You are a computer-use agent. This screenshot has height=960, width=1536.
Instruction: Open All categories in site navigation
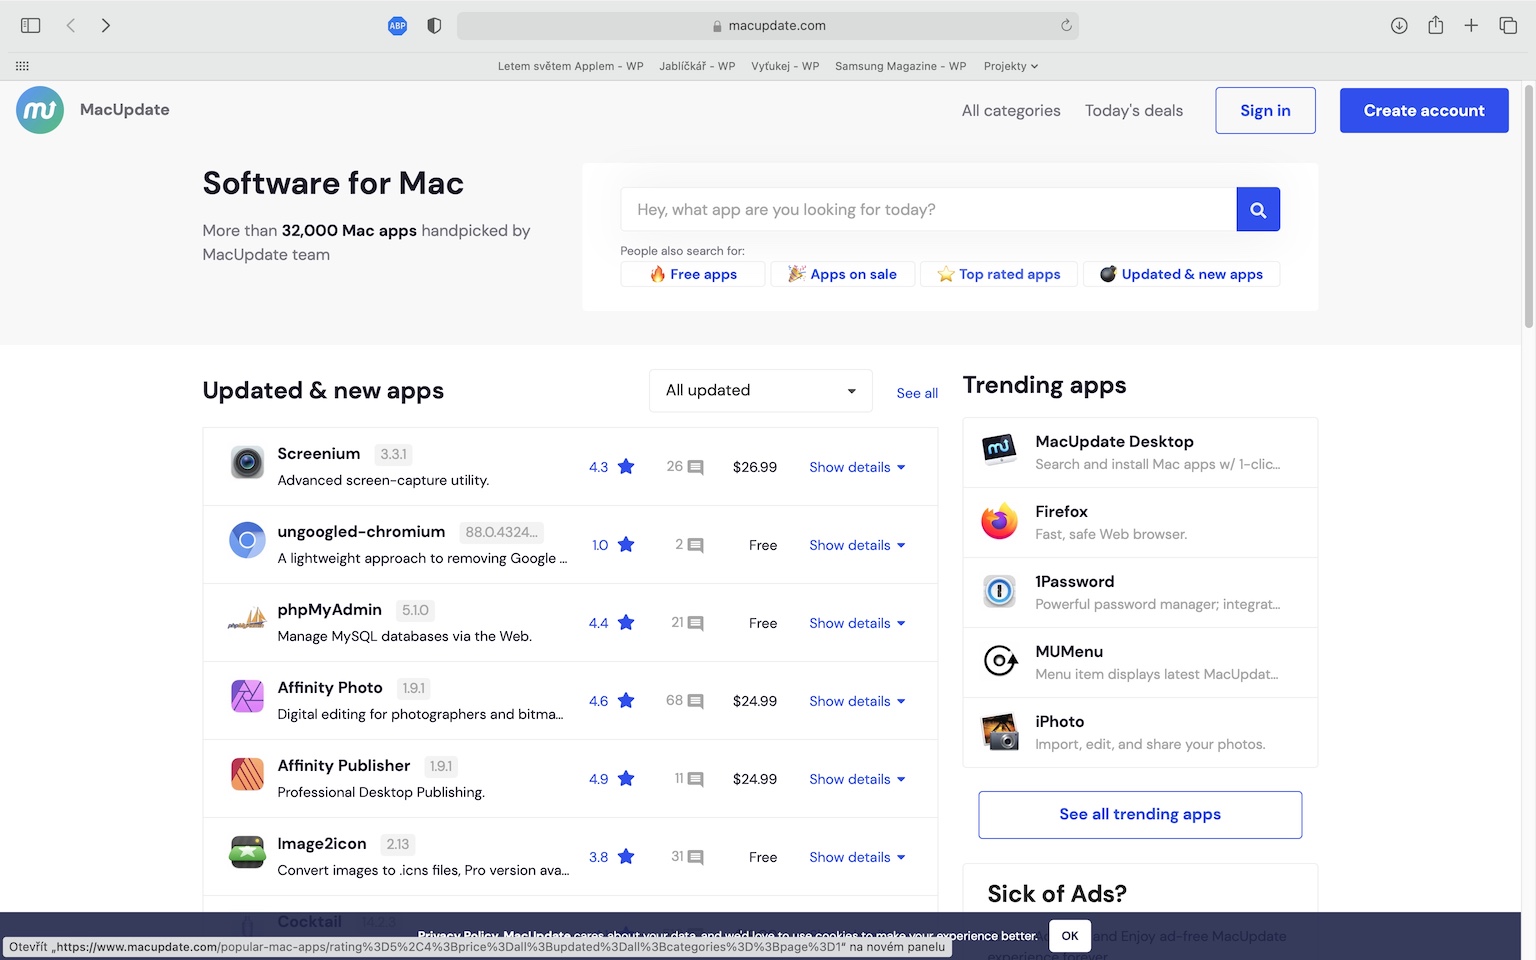click(1011, 111)
